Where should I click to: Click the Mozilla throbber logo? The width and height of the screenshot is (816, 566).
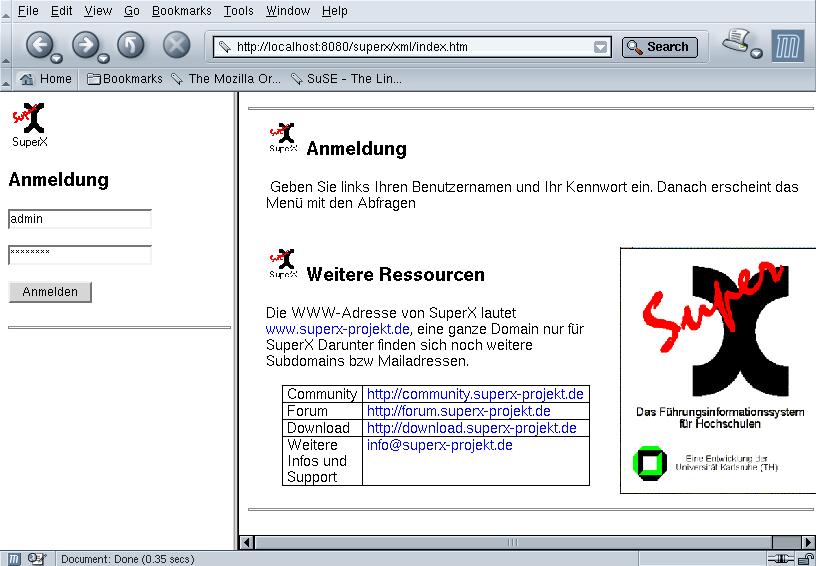[x=788, y=46]
